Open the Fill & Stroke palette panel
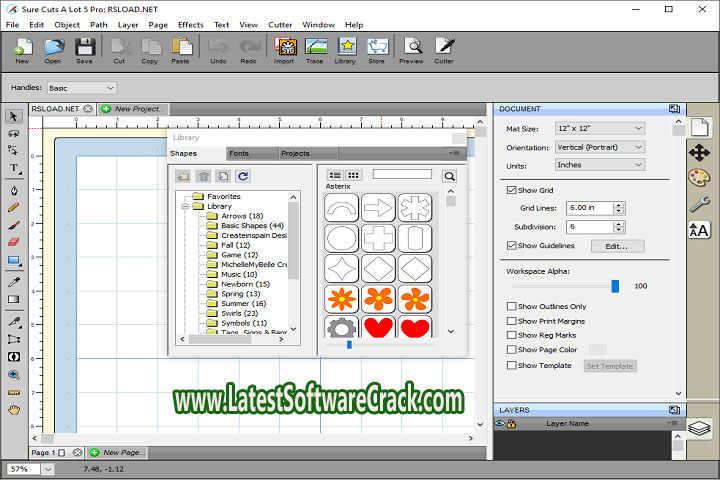 [x=699, y=178]
